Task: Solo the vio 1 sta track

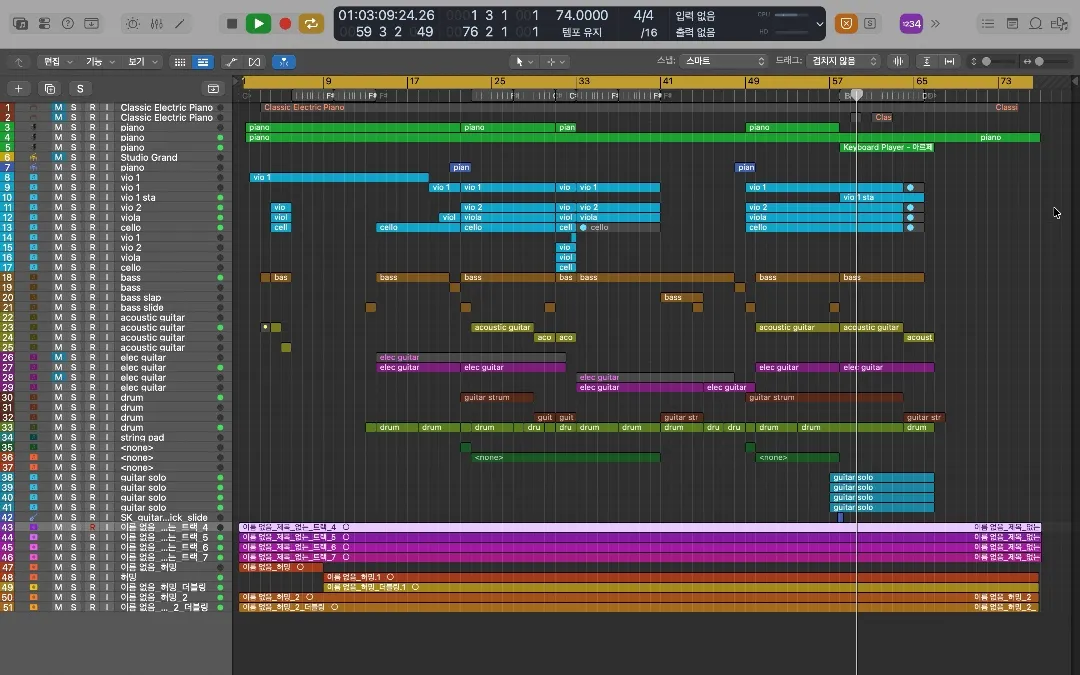Action: [x=74, y=198]
